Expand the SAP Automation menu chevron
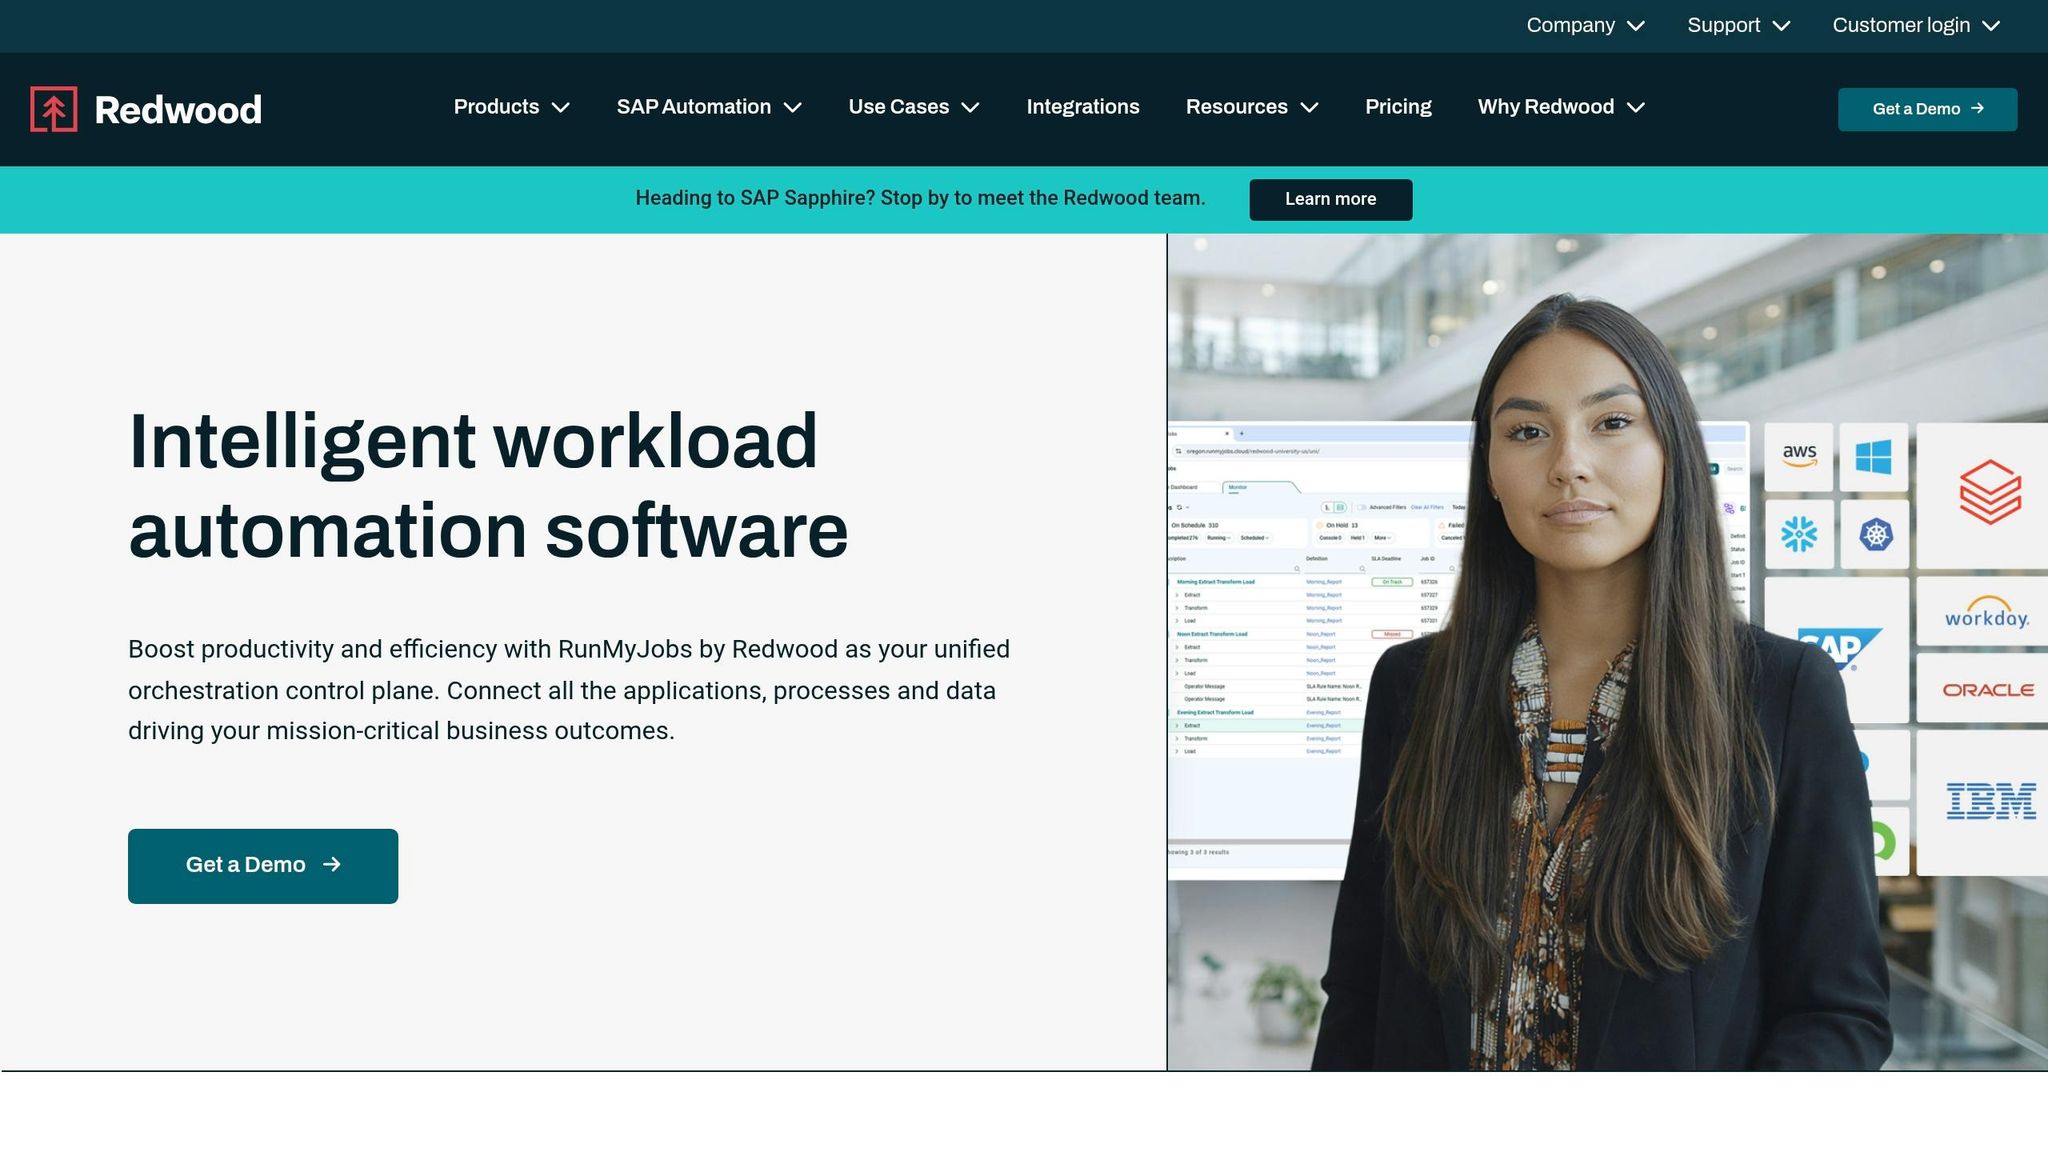This screenshot has width=2048, height=1152. point(793,107)
